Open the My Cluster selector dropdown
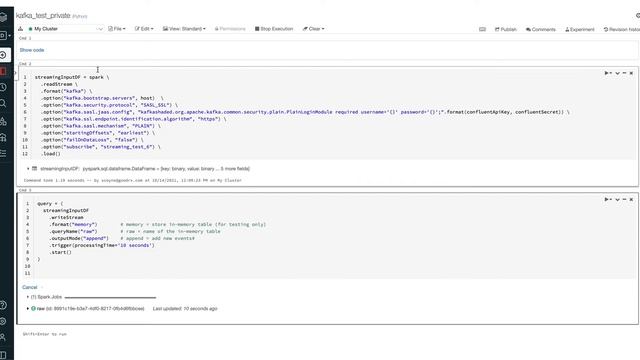The width and height of the screenshot is (640, 360). coord(65,29)
